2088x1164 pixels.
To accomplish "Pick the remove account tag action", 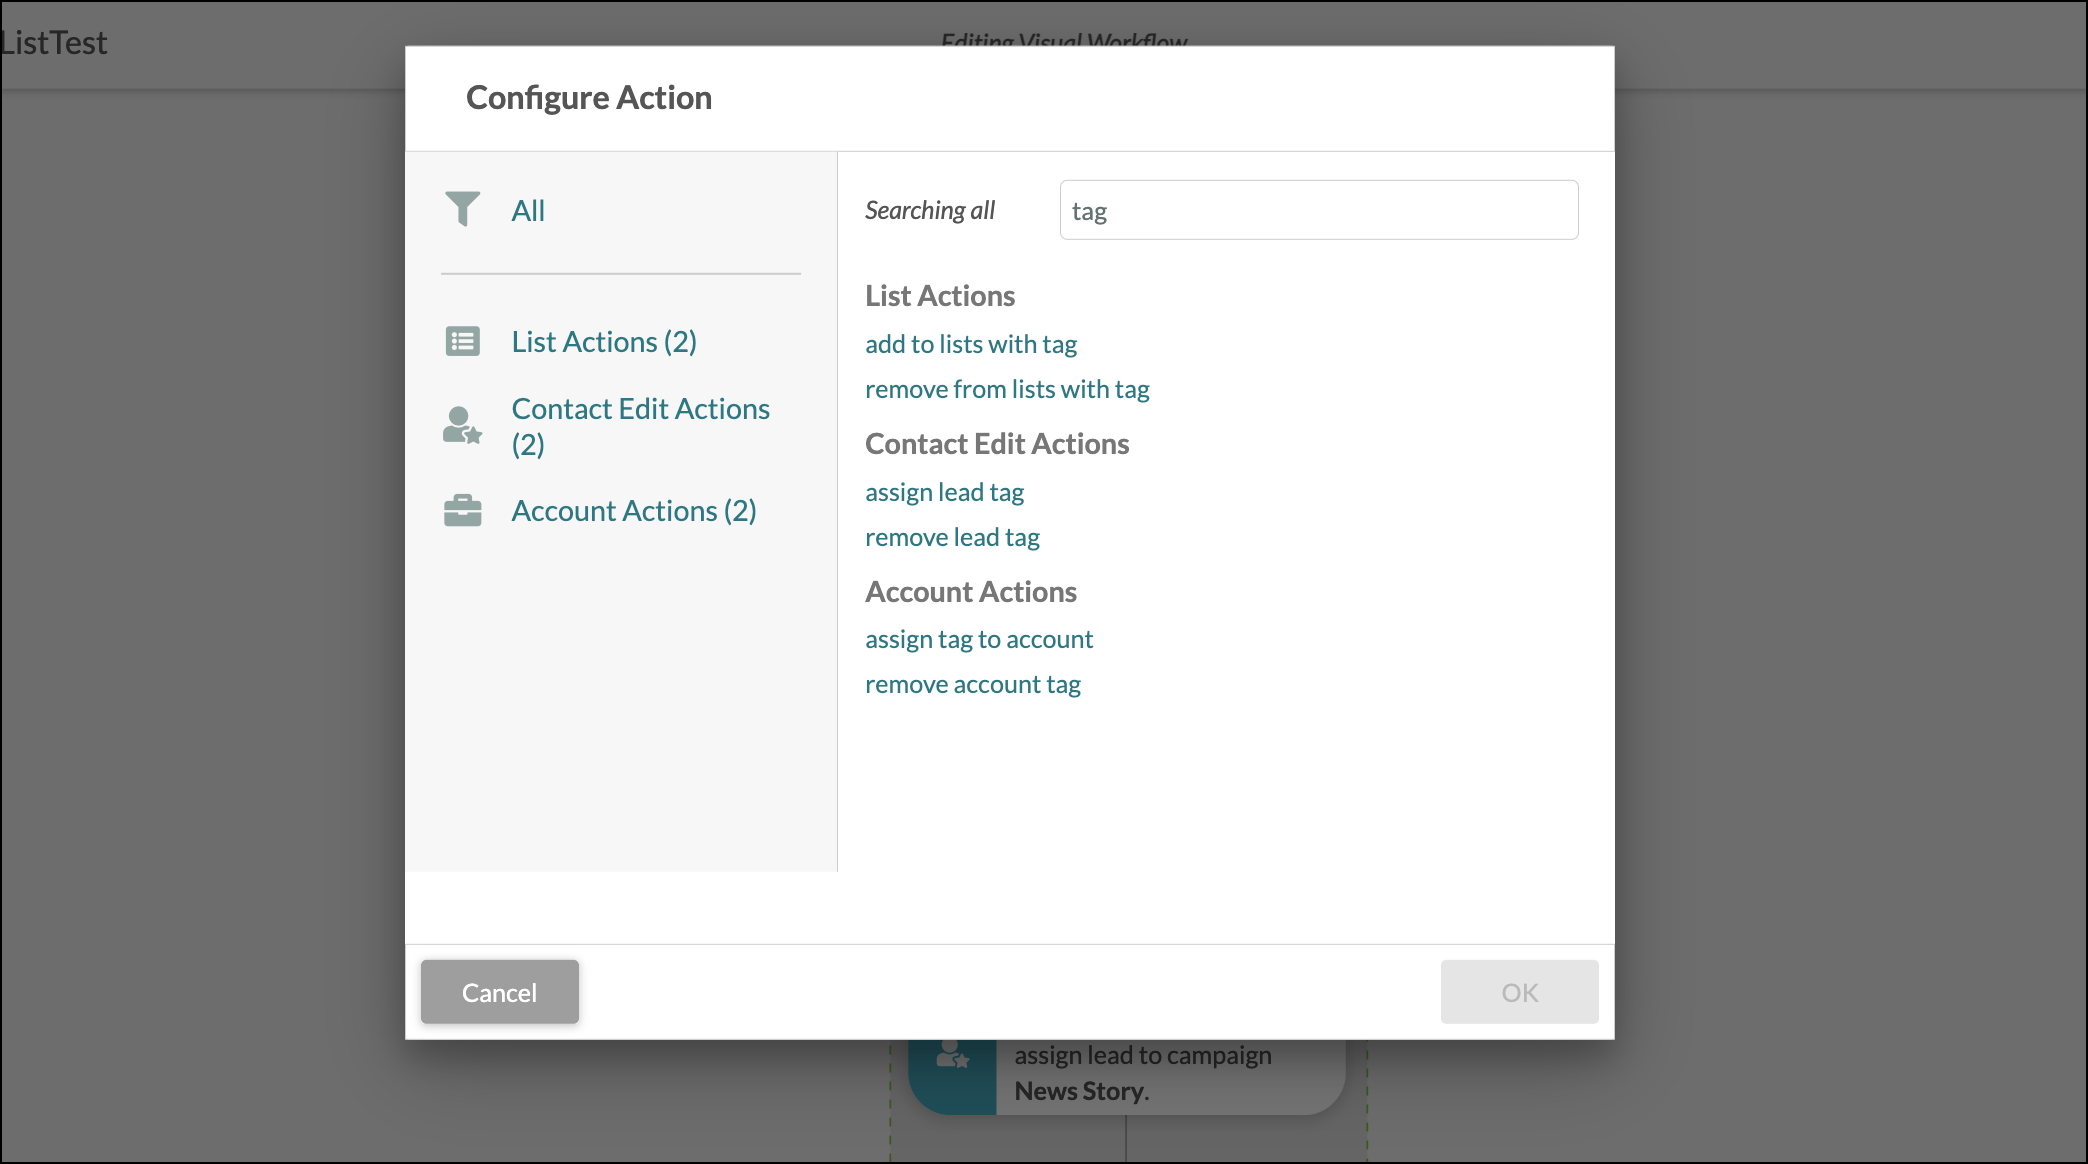I will 972,684.
